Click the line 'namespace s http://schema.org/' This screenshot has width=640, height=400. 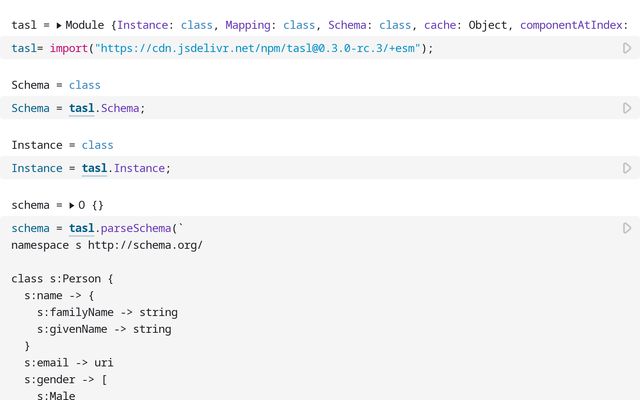pos(107,245)
